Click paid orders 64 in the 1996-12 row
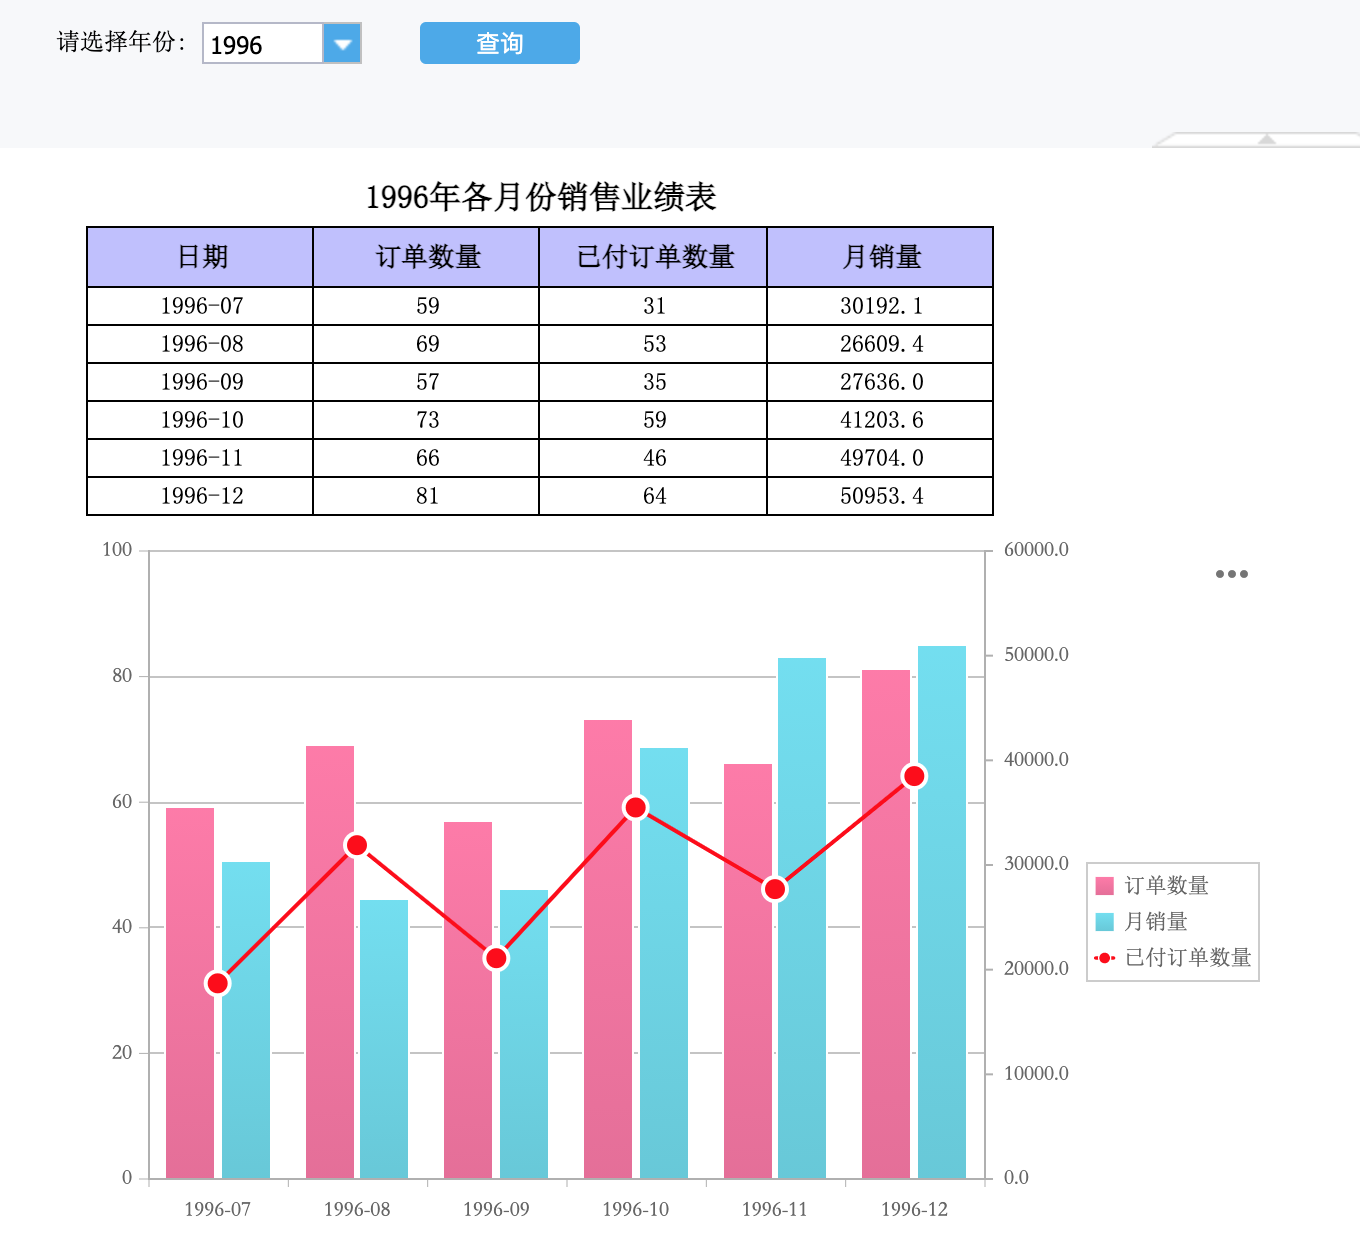The width and height of the screenshot is (1360, 1252). pyautogui.click(x=653, y=496)
